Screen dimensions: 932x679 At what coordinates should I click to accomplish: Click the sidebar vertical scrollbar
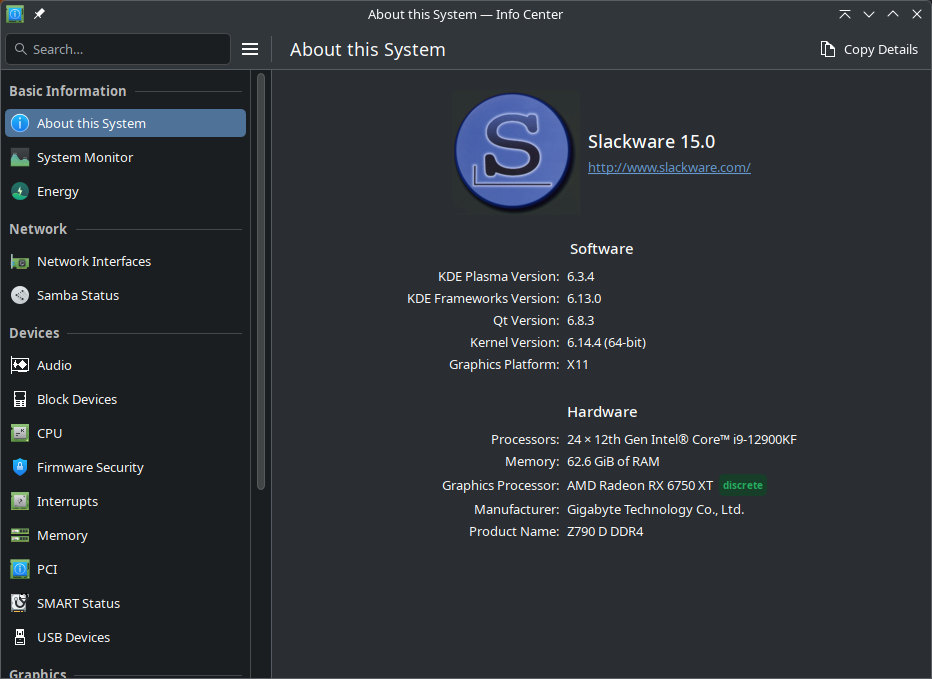tap(260, 281)
